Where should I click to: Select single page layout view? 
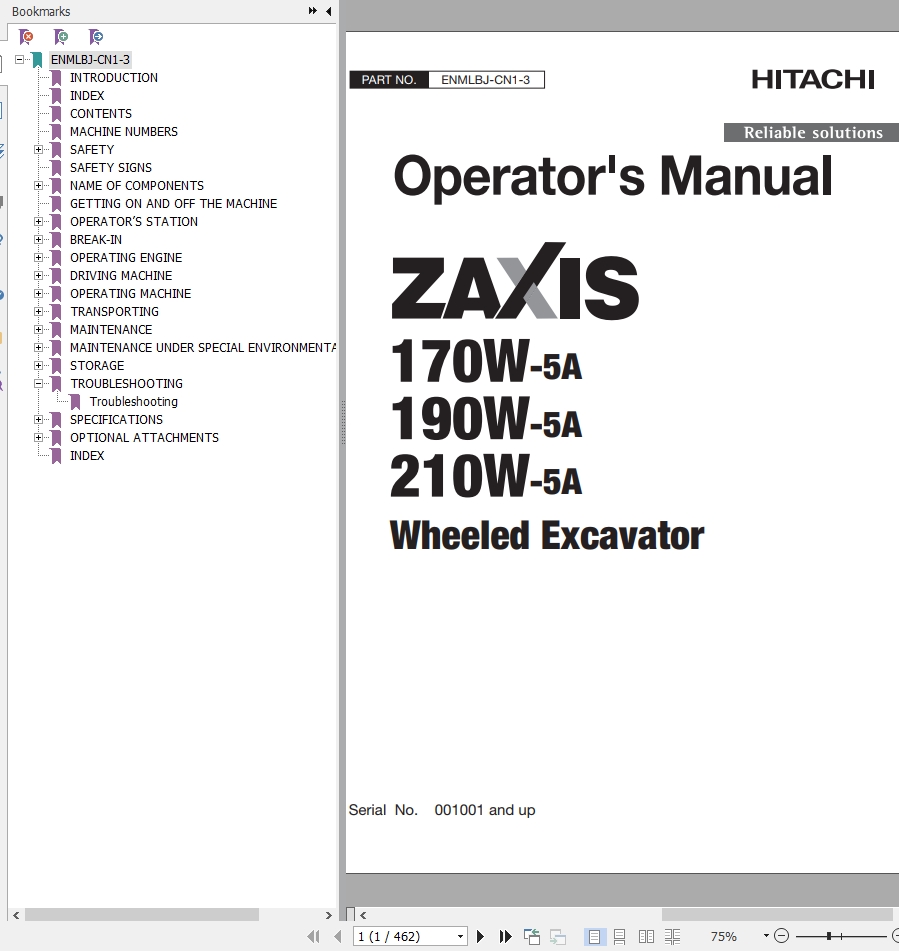click(594, 936)
